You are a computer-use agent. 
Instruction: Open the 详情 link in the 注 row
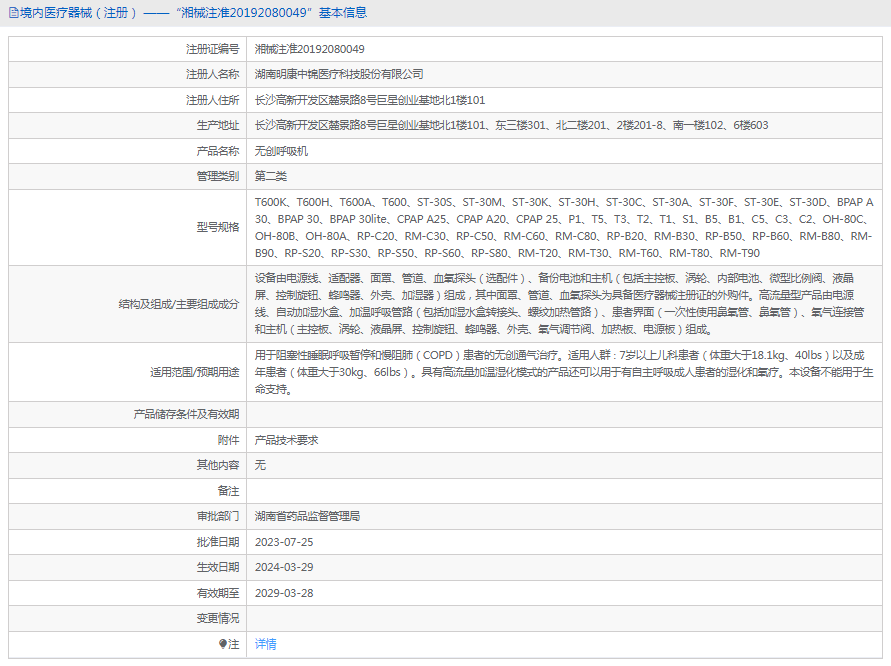pos(265,644)
